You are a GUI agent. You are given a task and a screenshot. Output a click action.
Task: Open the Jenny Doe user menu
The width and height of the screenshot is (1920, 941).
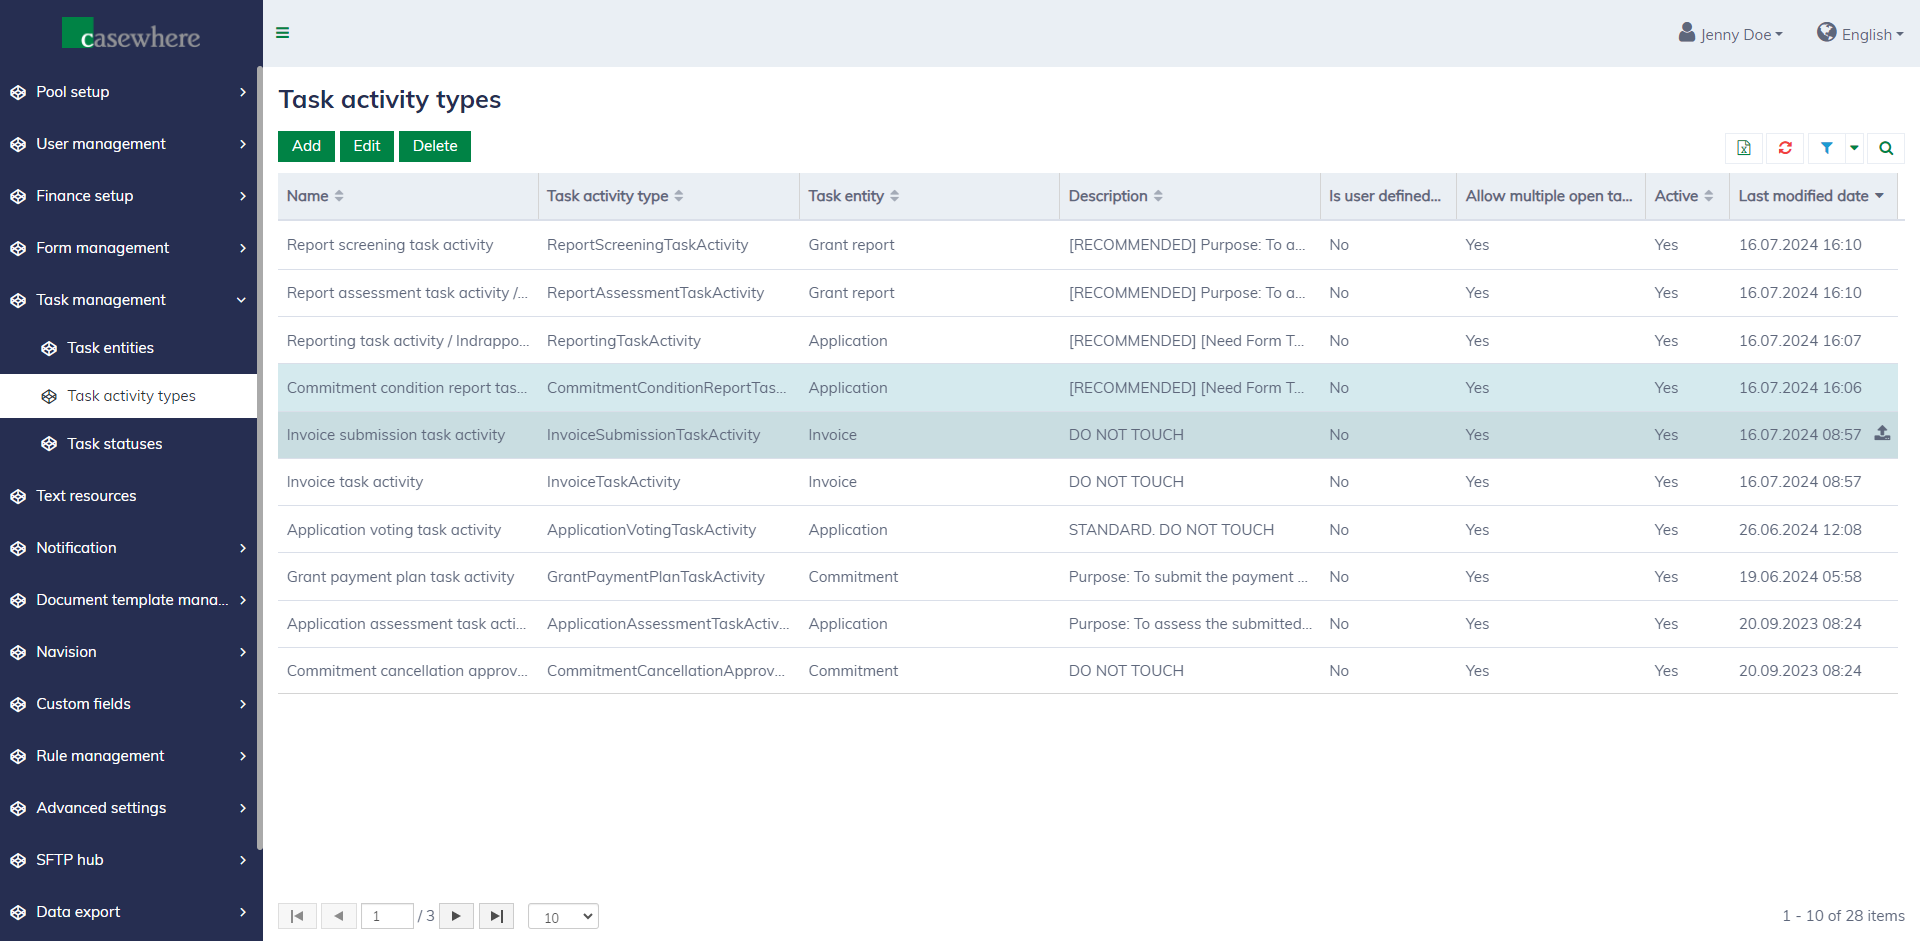coord(1730,34)
